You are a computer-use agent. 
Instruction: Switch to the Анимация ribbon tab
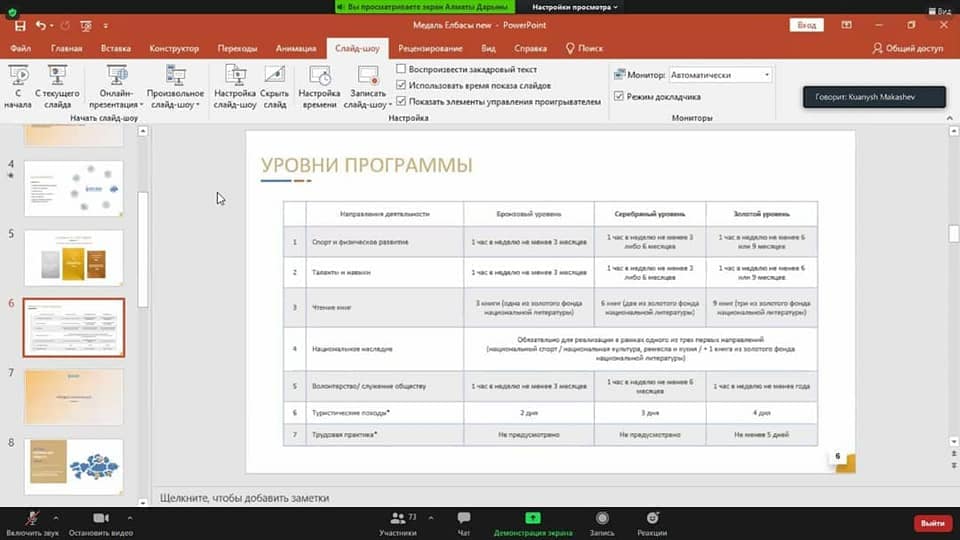pos(296,48)
